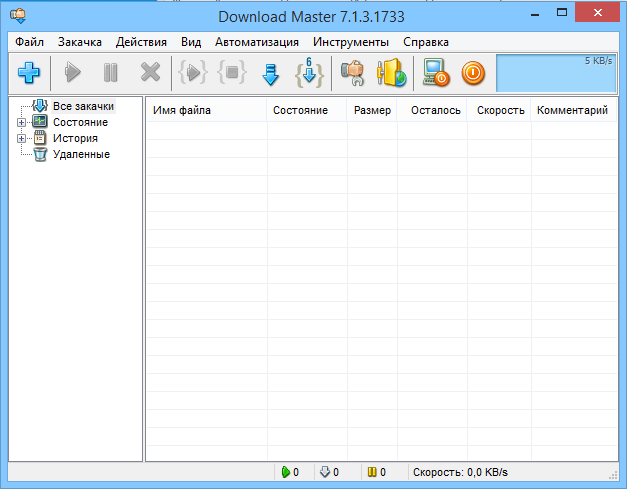
Task: Sort by the Скорость column header
Action: (499, 110)
